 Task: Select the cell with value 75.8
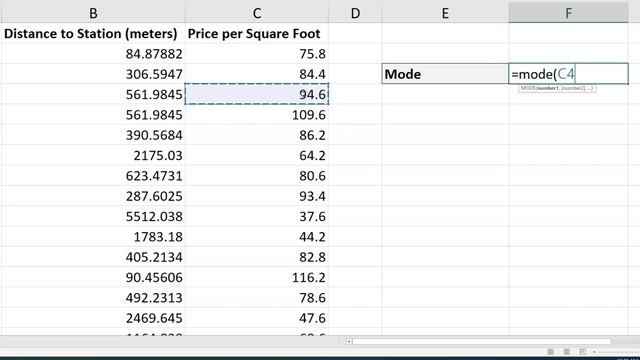tap(257, 54)
